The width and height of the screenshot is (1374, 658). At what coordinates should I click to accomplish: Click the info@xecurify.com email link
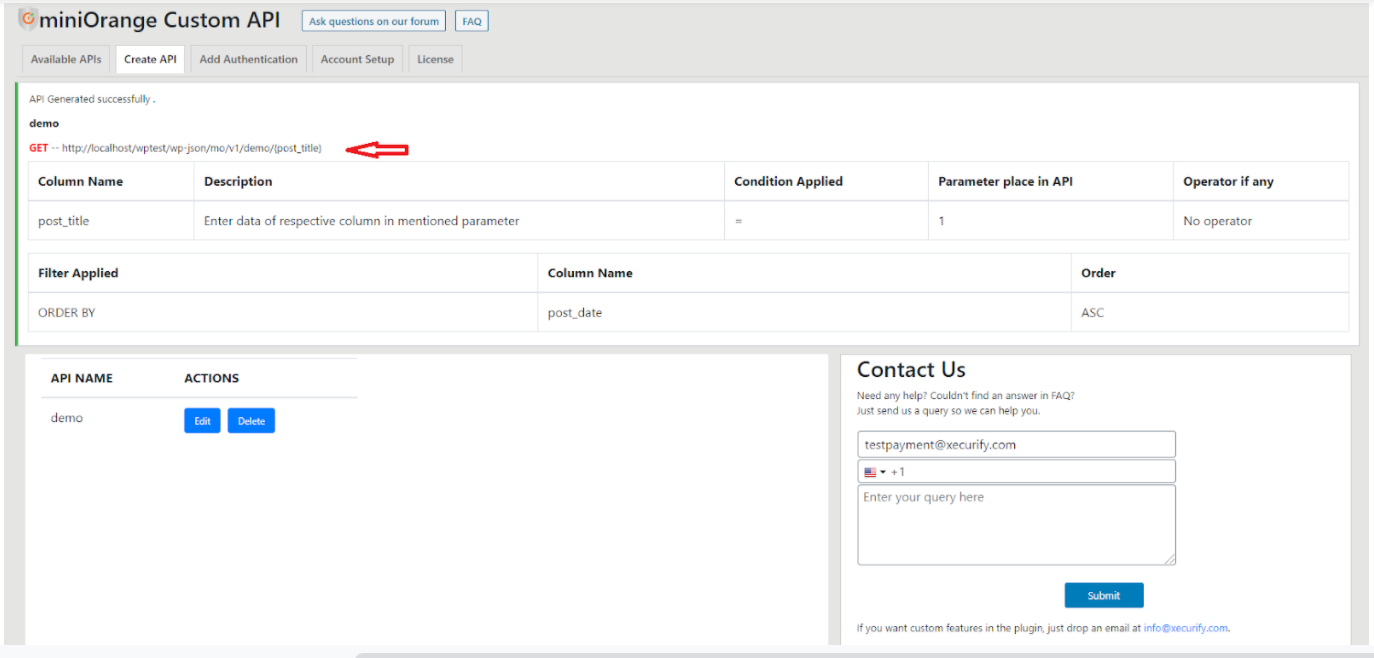click(x=1186, y=628)
